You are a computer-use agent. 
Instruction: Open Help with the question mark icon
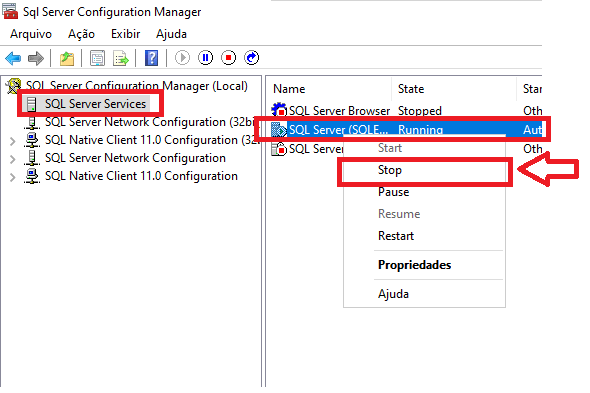pos(151,58)
